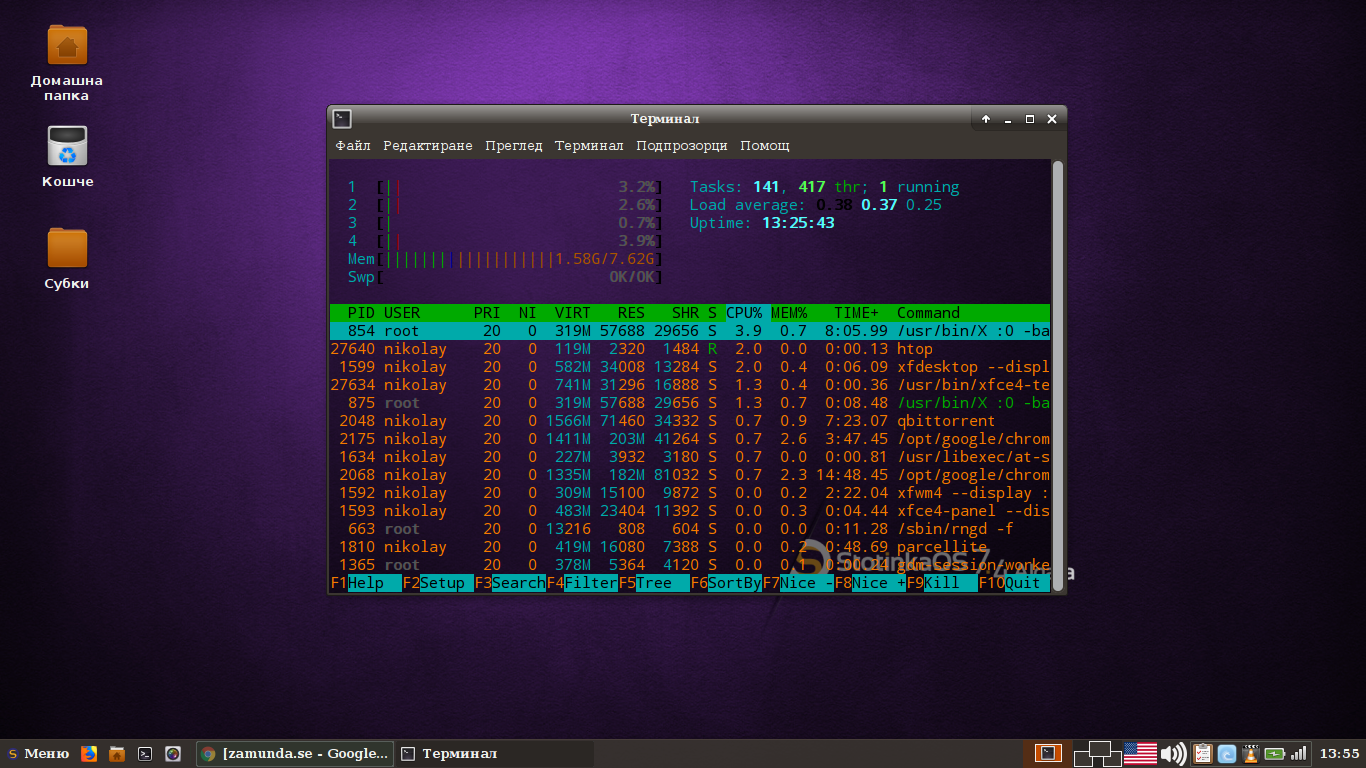Sort by Command column header

[928, 313]
